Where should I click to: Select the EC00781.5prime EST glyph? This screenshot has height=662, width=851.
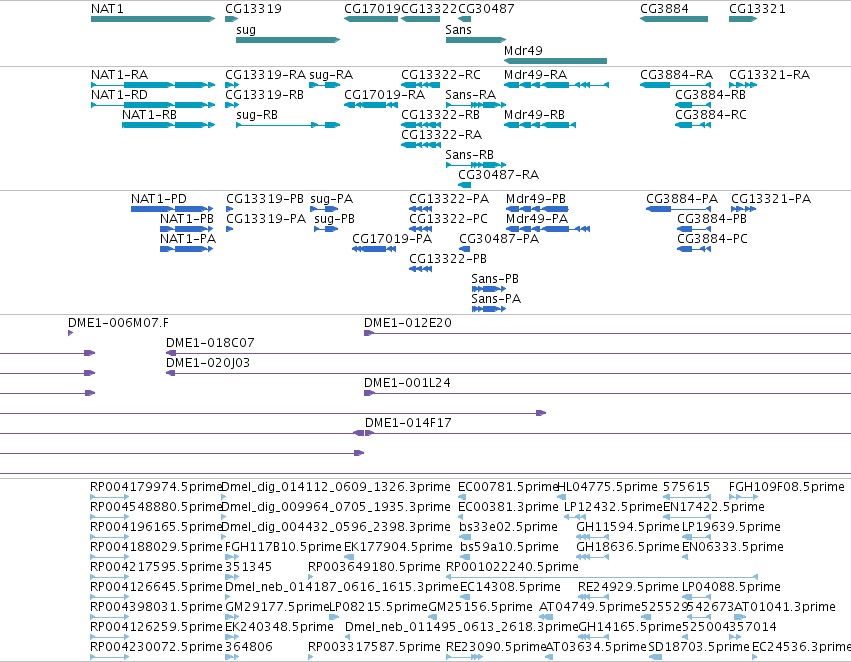(x=462, y=496)
